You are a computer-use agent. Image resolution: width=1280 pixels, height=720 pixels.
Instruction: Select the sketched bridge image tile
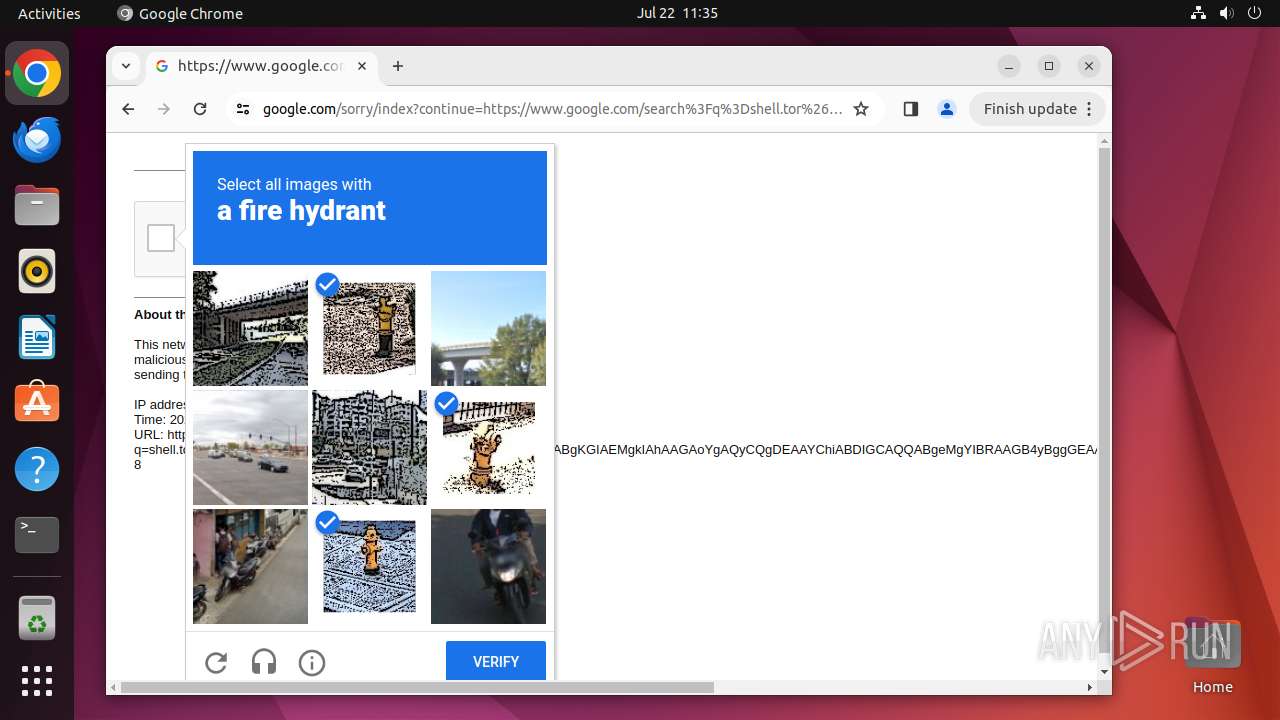(x=250, y=328)
